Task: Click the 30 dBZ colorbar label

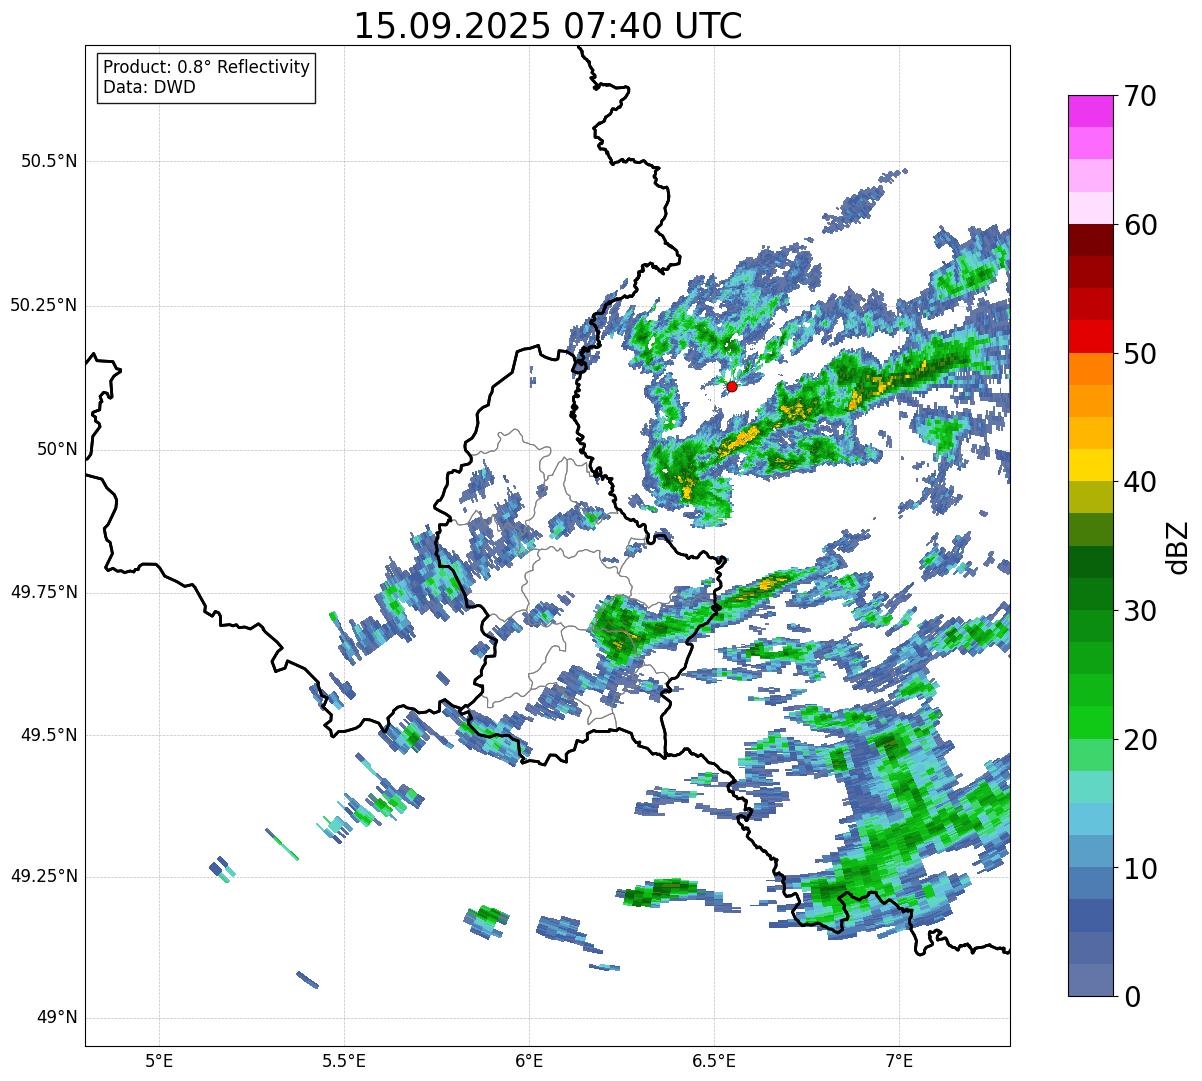Action: coord(1140,611)
